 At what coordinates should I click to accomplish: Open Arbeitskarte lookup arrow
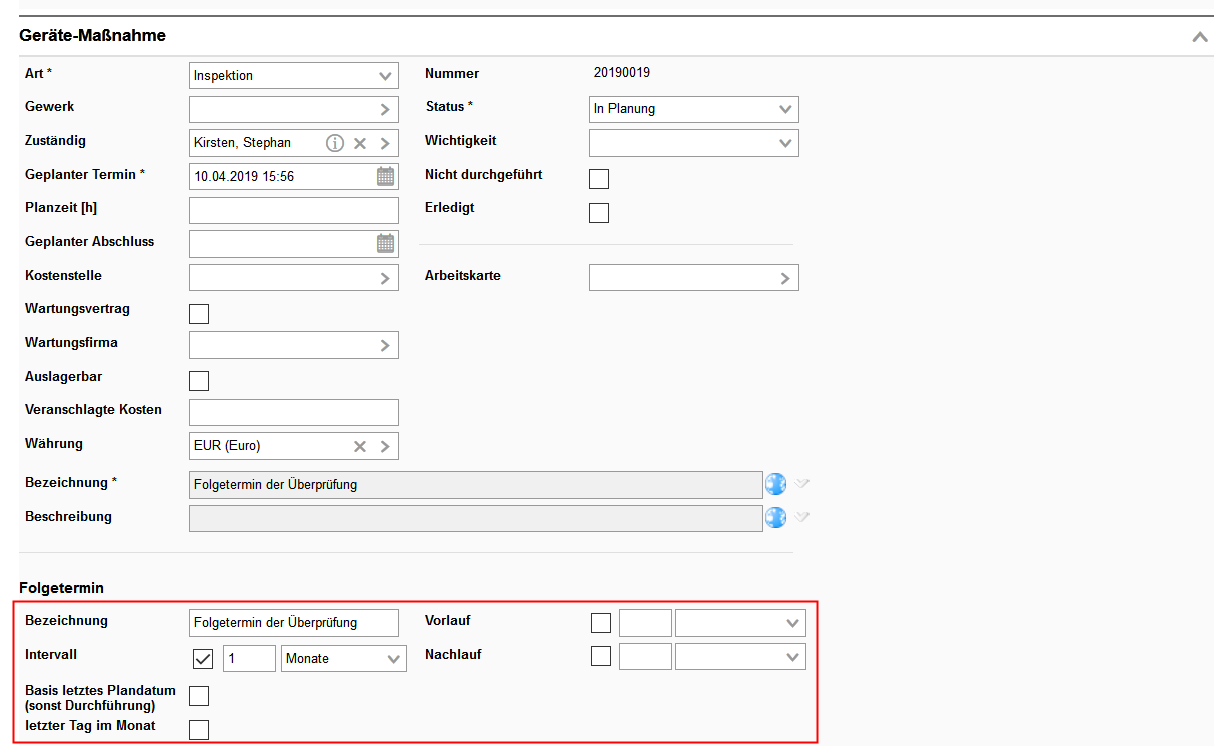click(x=785, y=278)
